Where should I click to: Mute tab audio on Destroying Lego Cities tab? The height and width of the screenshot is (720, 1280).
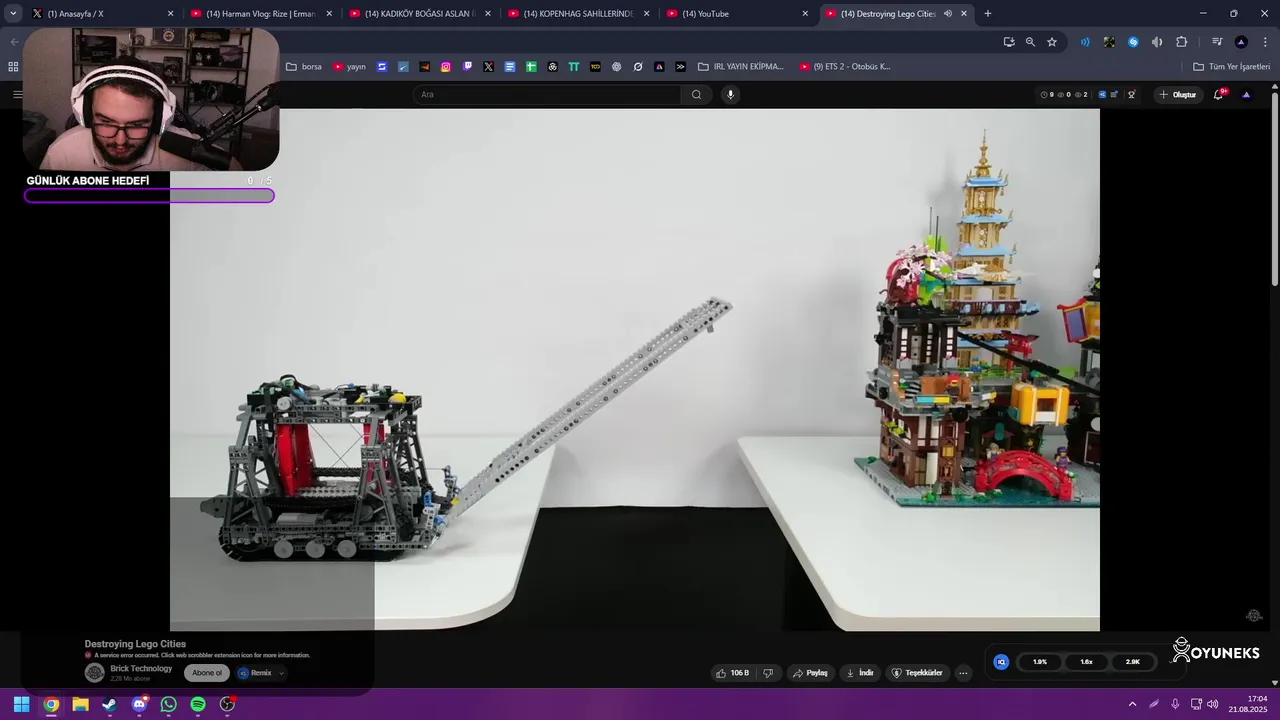(x=947, y=14)
